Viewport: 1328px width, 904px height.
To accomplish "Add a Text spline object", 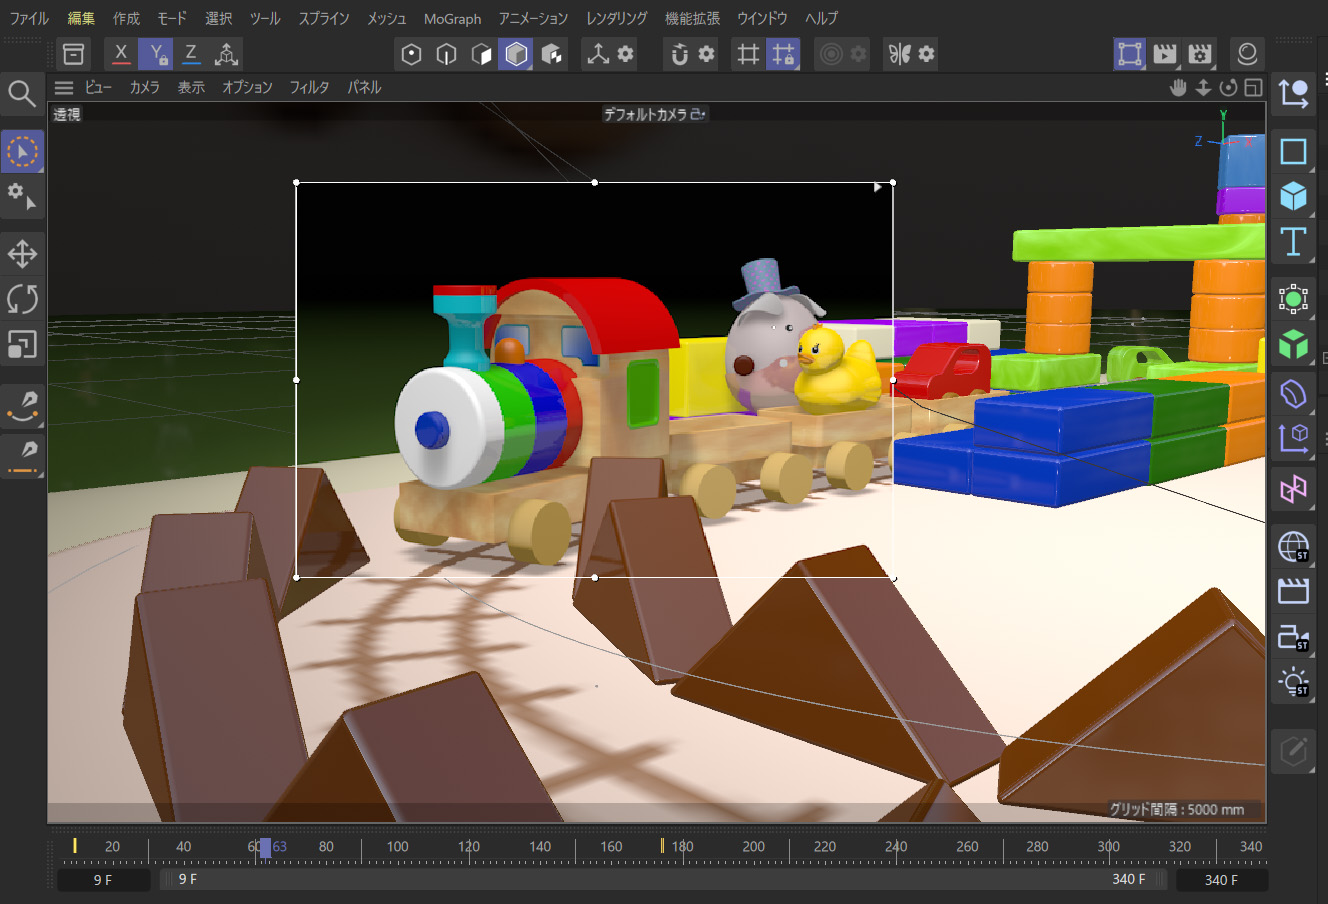I will [1293, 242].
